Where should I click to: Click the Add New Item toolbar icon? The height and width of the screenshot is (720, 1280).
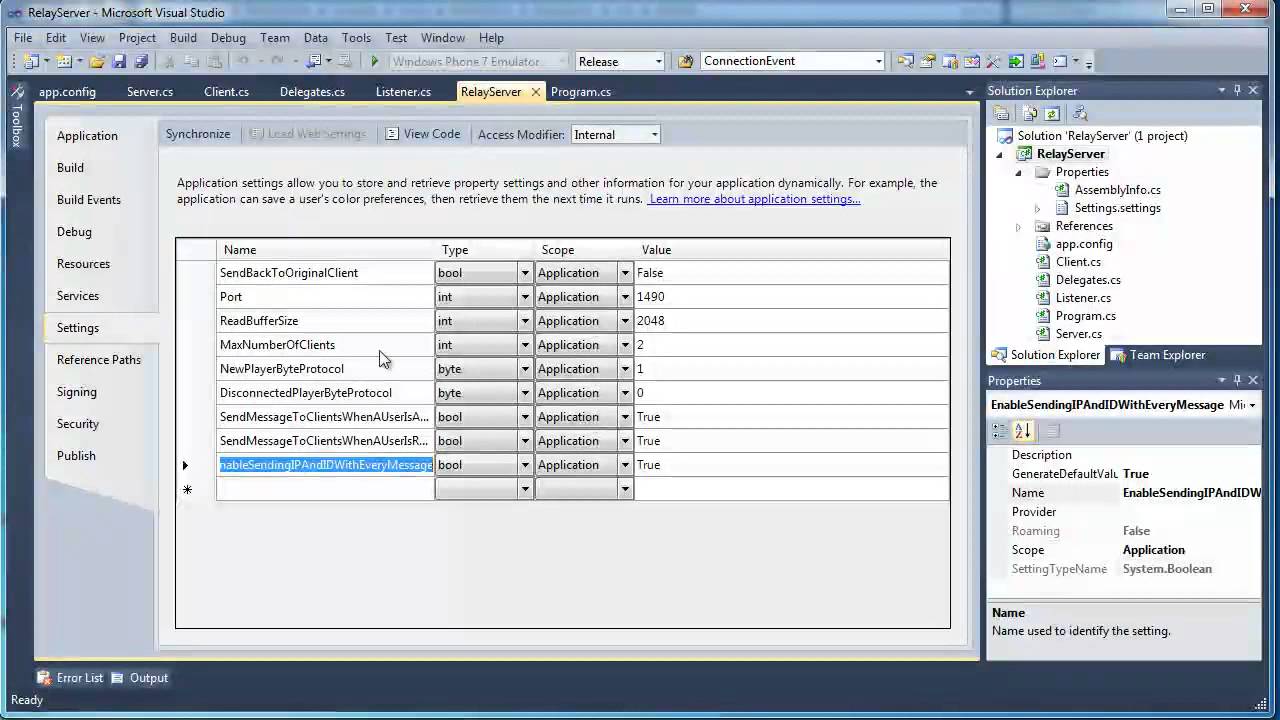64,61
